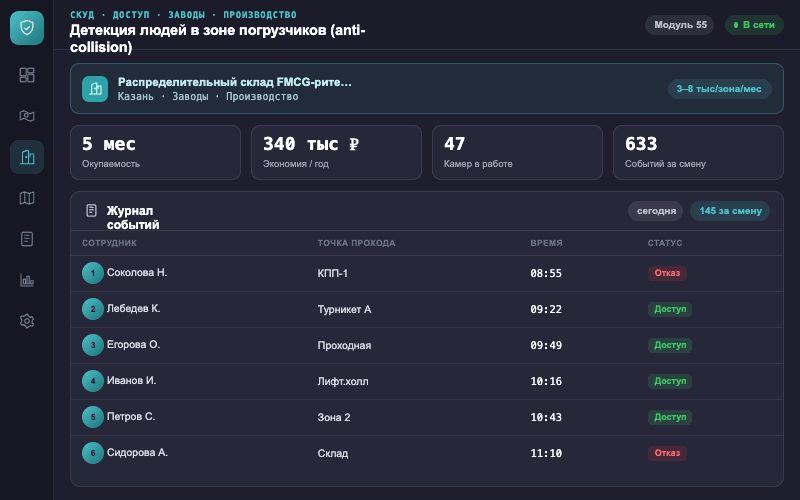Click the Распределительный склад FMCG-рите… title
The height and width of the screenshot is (500, 800).
click(x=235, y=82)
